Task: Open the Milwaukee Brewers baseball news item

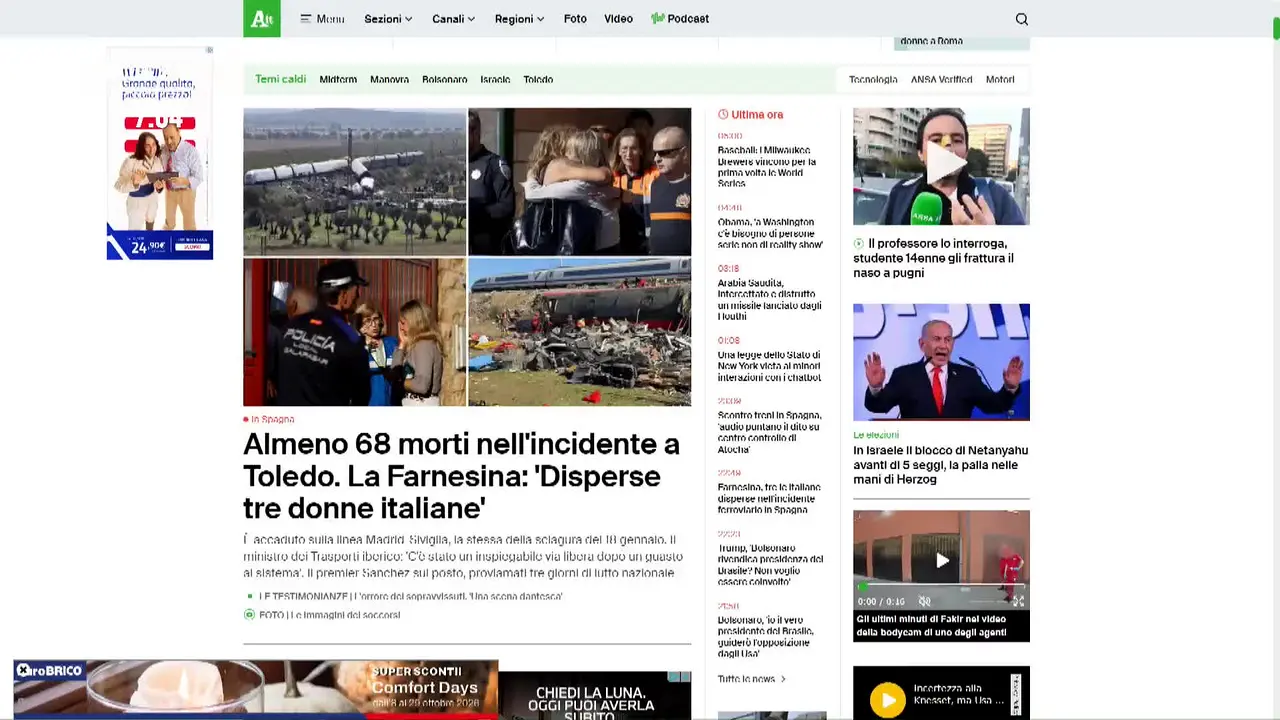Action: click(767, 167)
